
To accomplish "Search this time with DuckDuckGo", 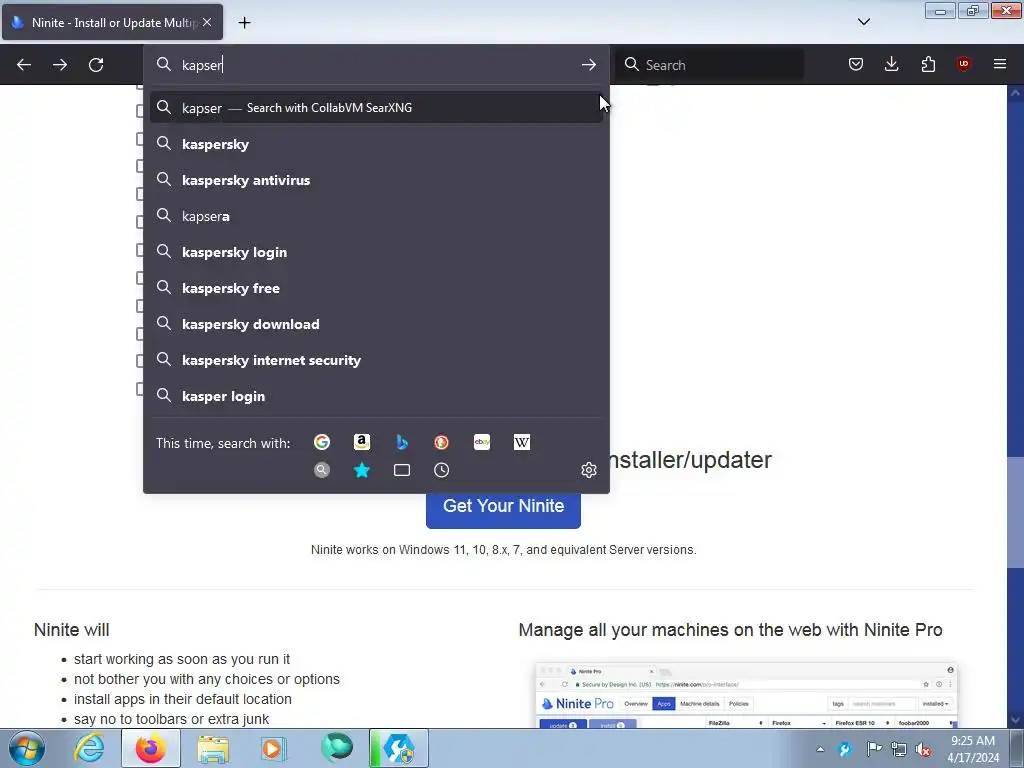I will click(x=441, y=442).
